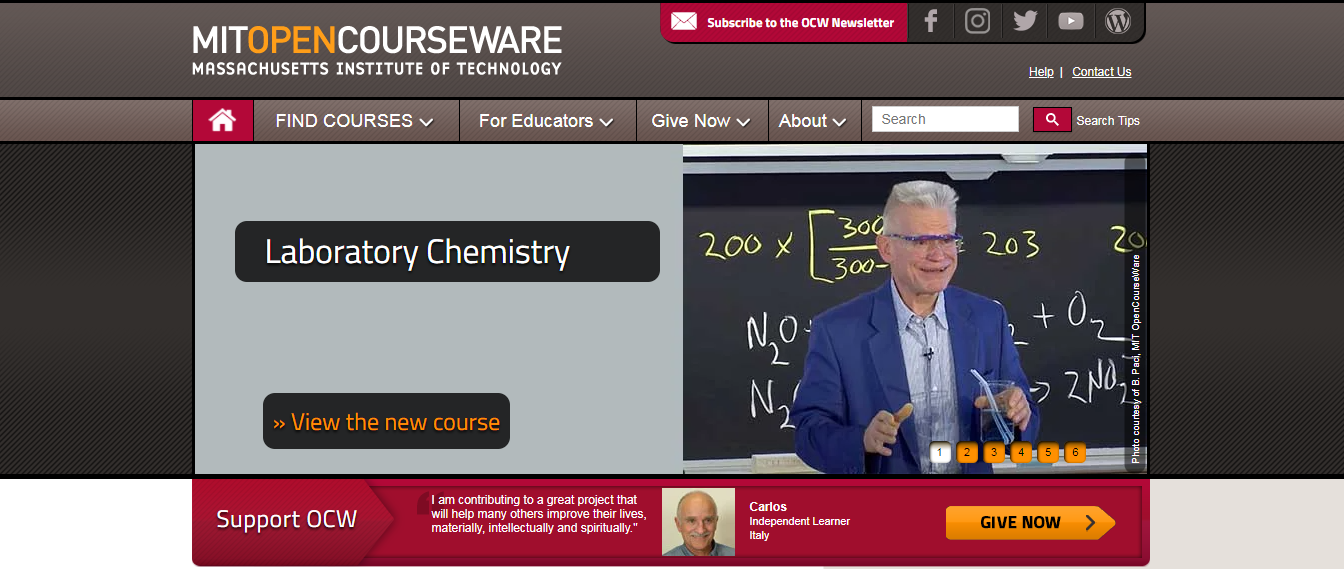Go to the home page icon
The image size is (1344, 569).
222,121
